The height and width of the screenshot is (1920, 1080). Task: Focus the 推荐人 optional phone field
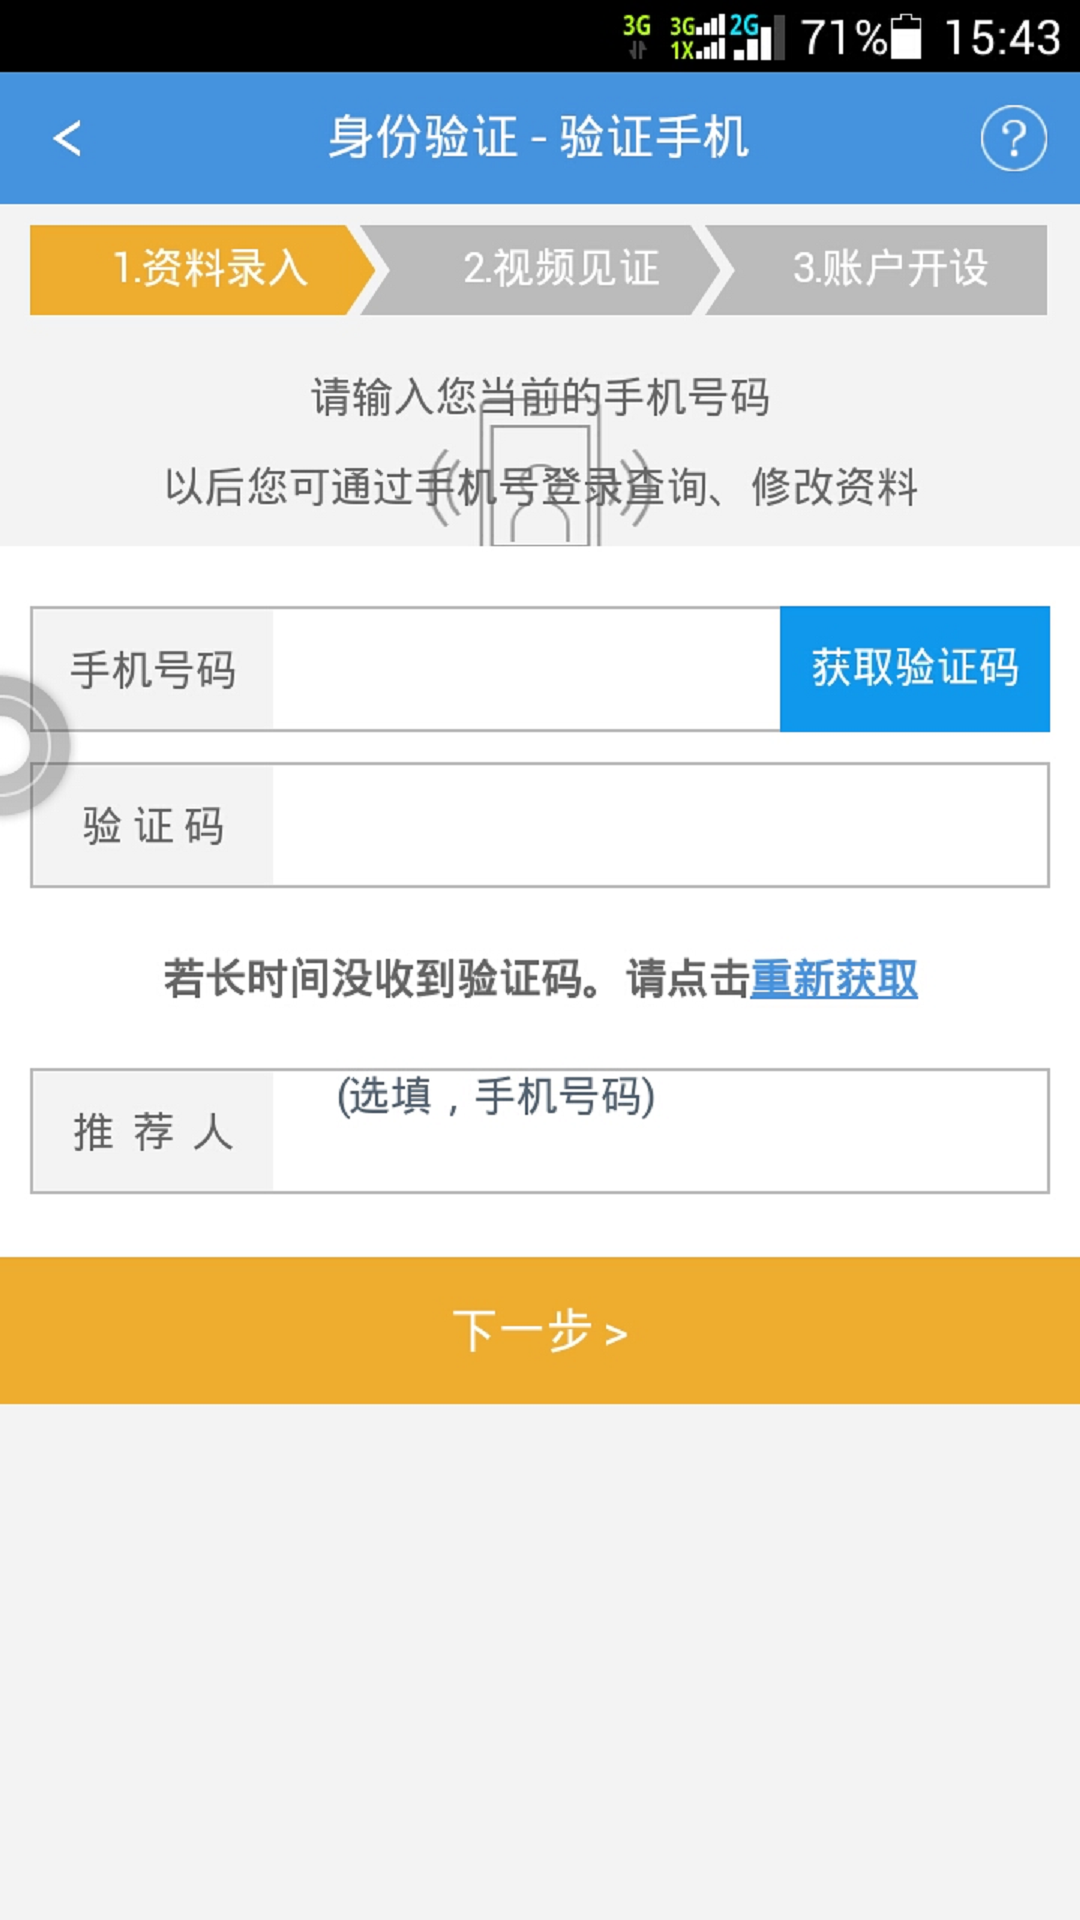click(x=660, y=1131)
